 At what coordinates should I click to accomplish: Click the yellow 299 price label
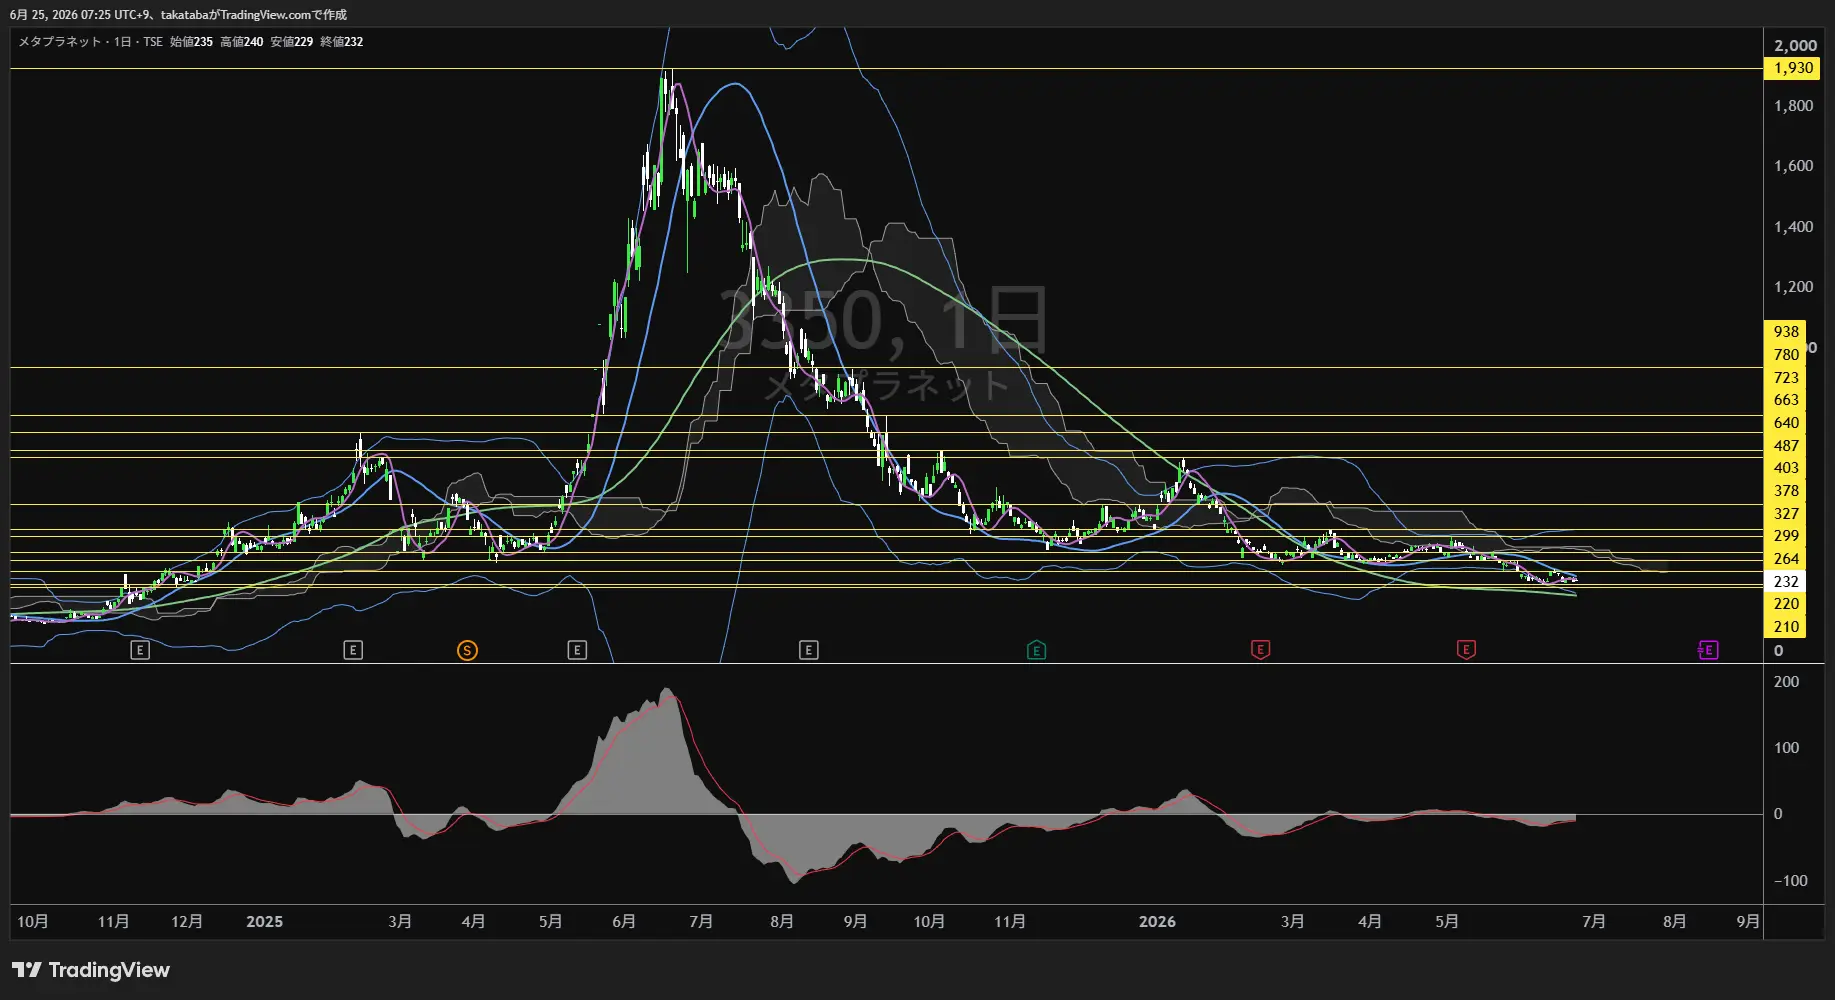(1786, 536)
